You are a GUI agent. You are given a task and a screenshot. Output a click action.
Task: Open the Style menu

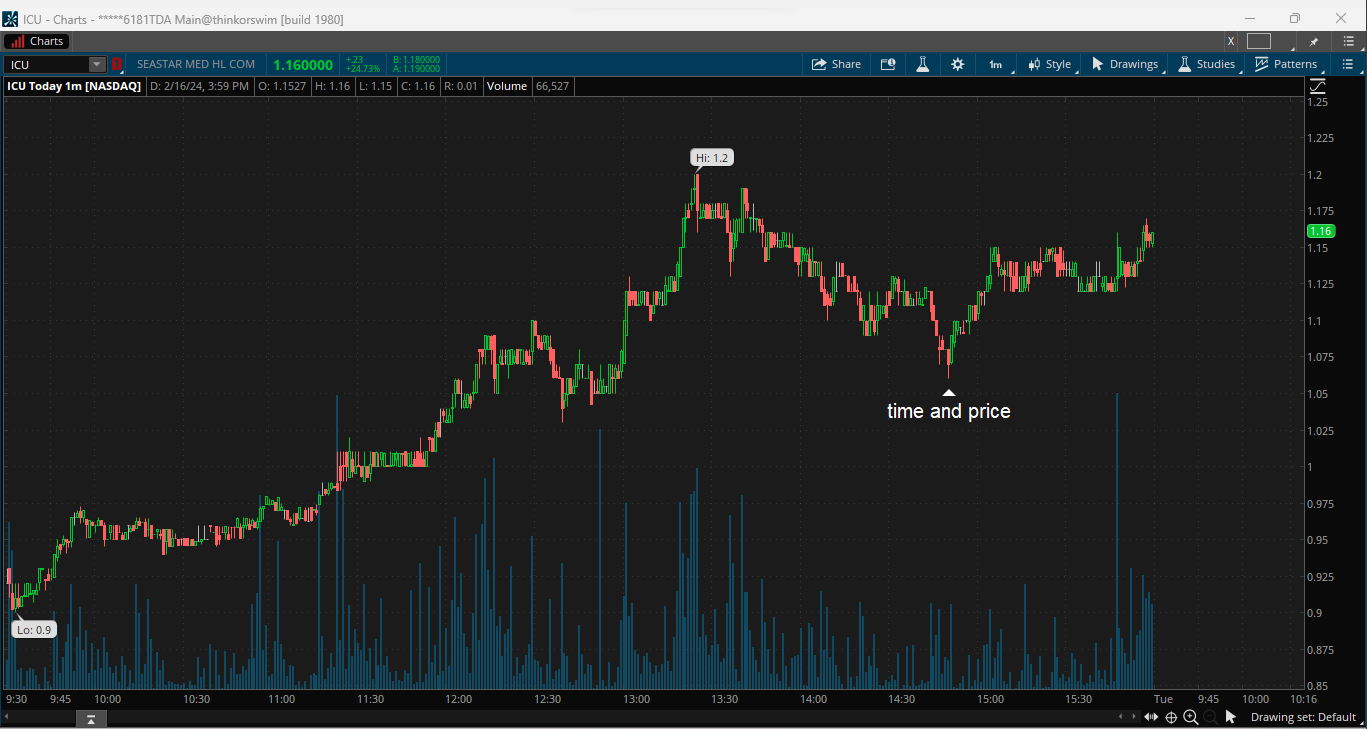(1049, 64)
